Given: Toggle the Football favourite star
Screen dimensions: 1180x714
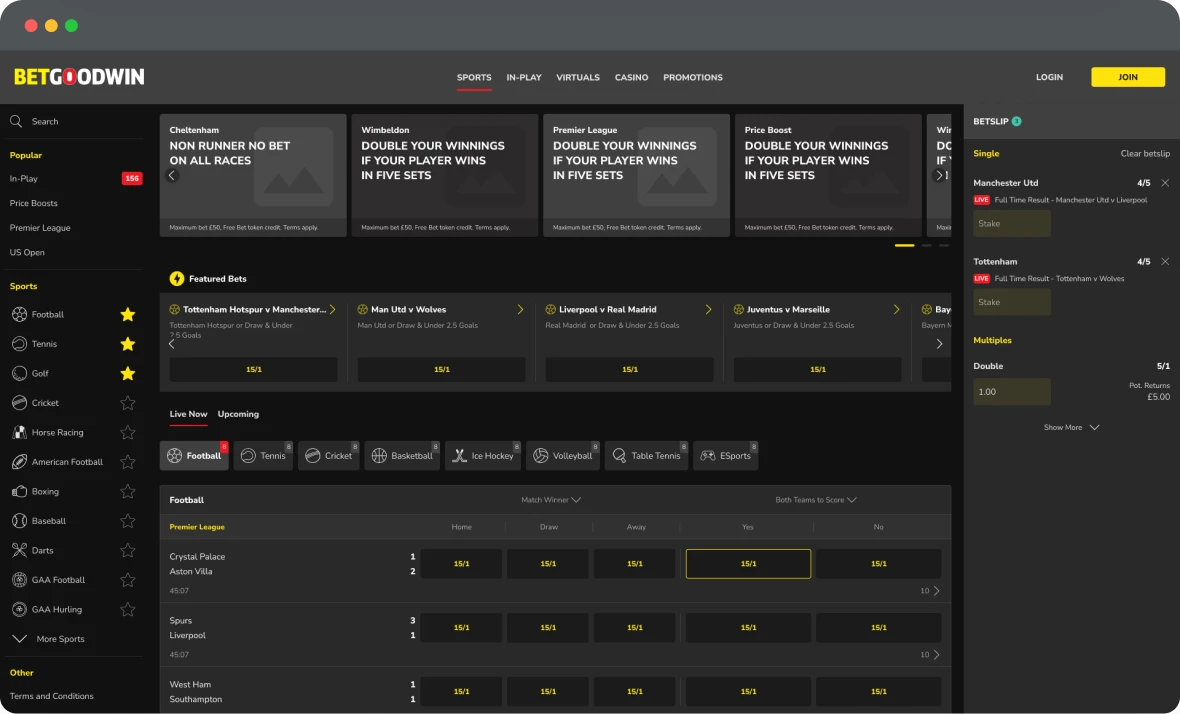Looking at the screenshot, I should tap(128, 314).
